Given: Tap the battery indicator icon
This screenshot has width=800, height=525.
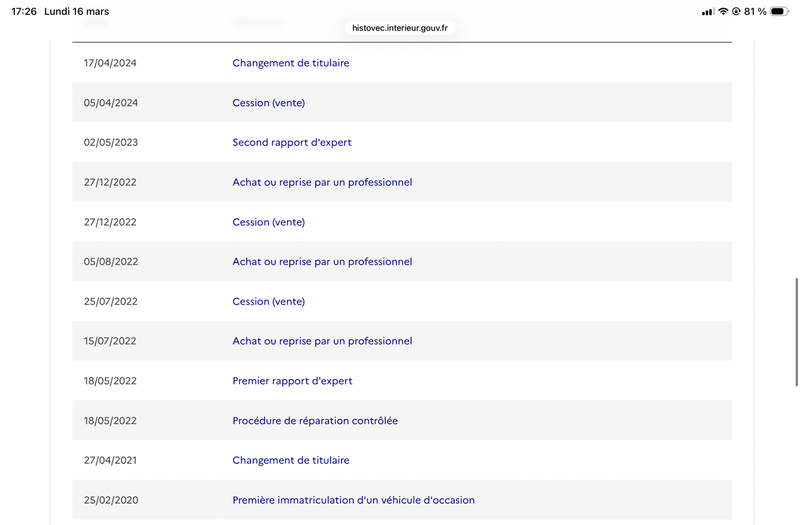Looking at the screenshot, I should tap(779, 12).
